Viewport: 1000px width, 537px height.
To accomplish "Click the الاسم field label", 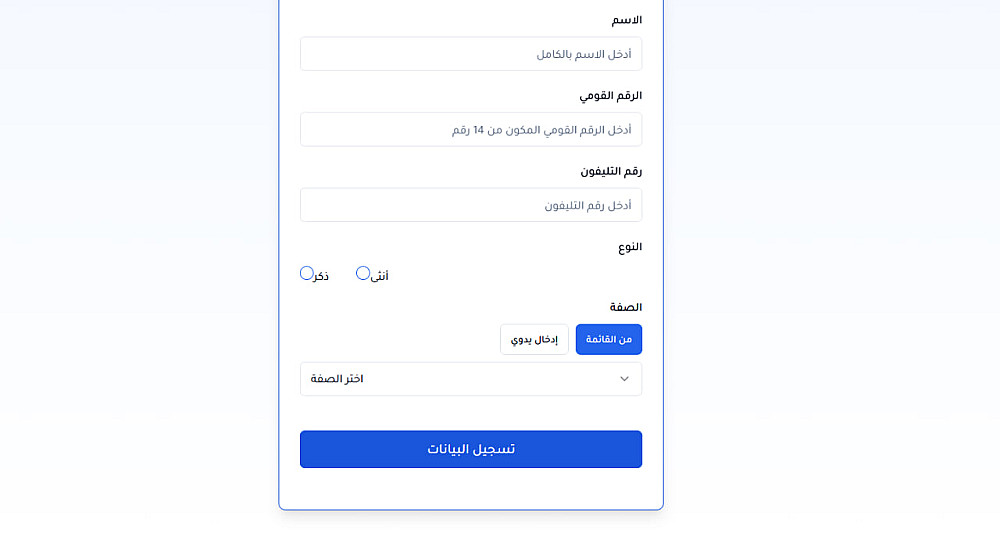I will 627,20.
